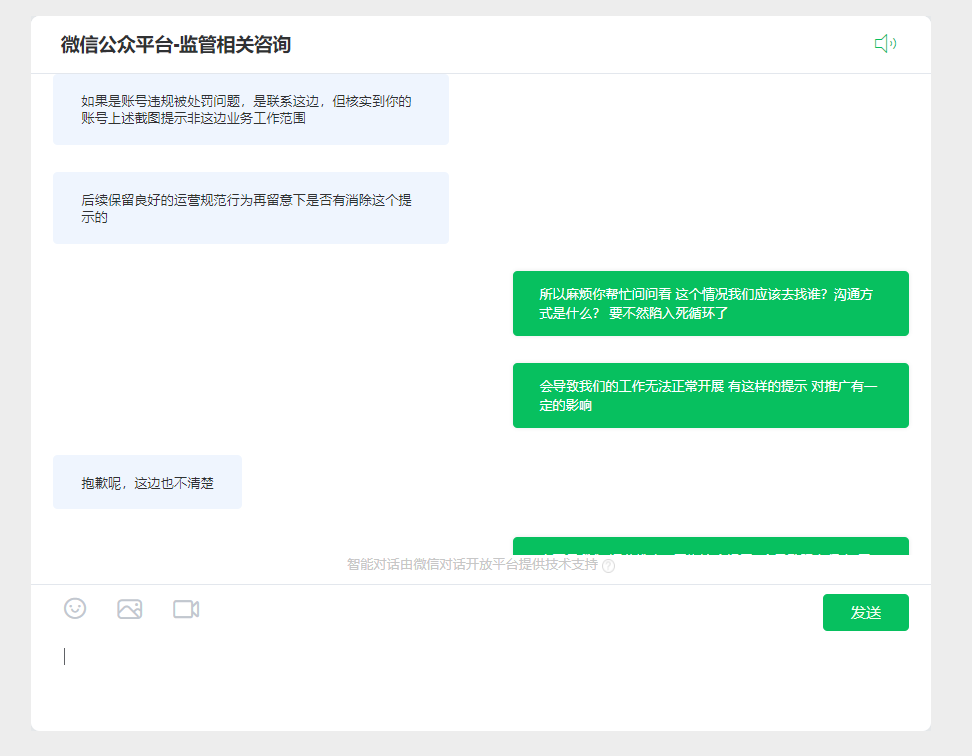Click the green 发送 send button
The height and width of the screenshot is (756, 972).
pyautogui.click(x=865, y=612)
